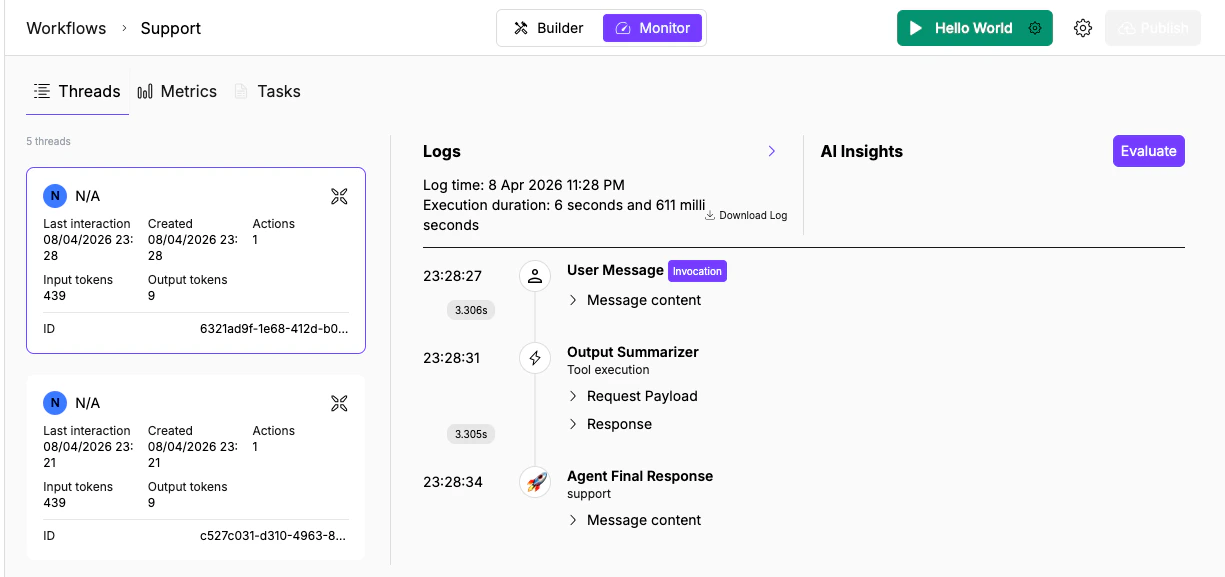Switch the view toggle to Builder
Viewport: 1225px width, 577px height.
point(548,28)
